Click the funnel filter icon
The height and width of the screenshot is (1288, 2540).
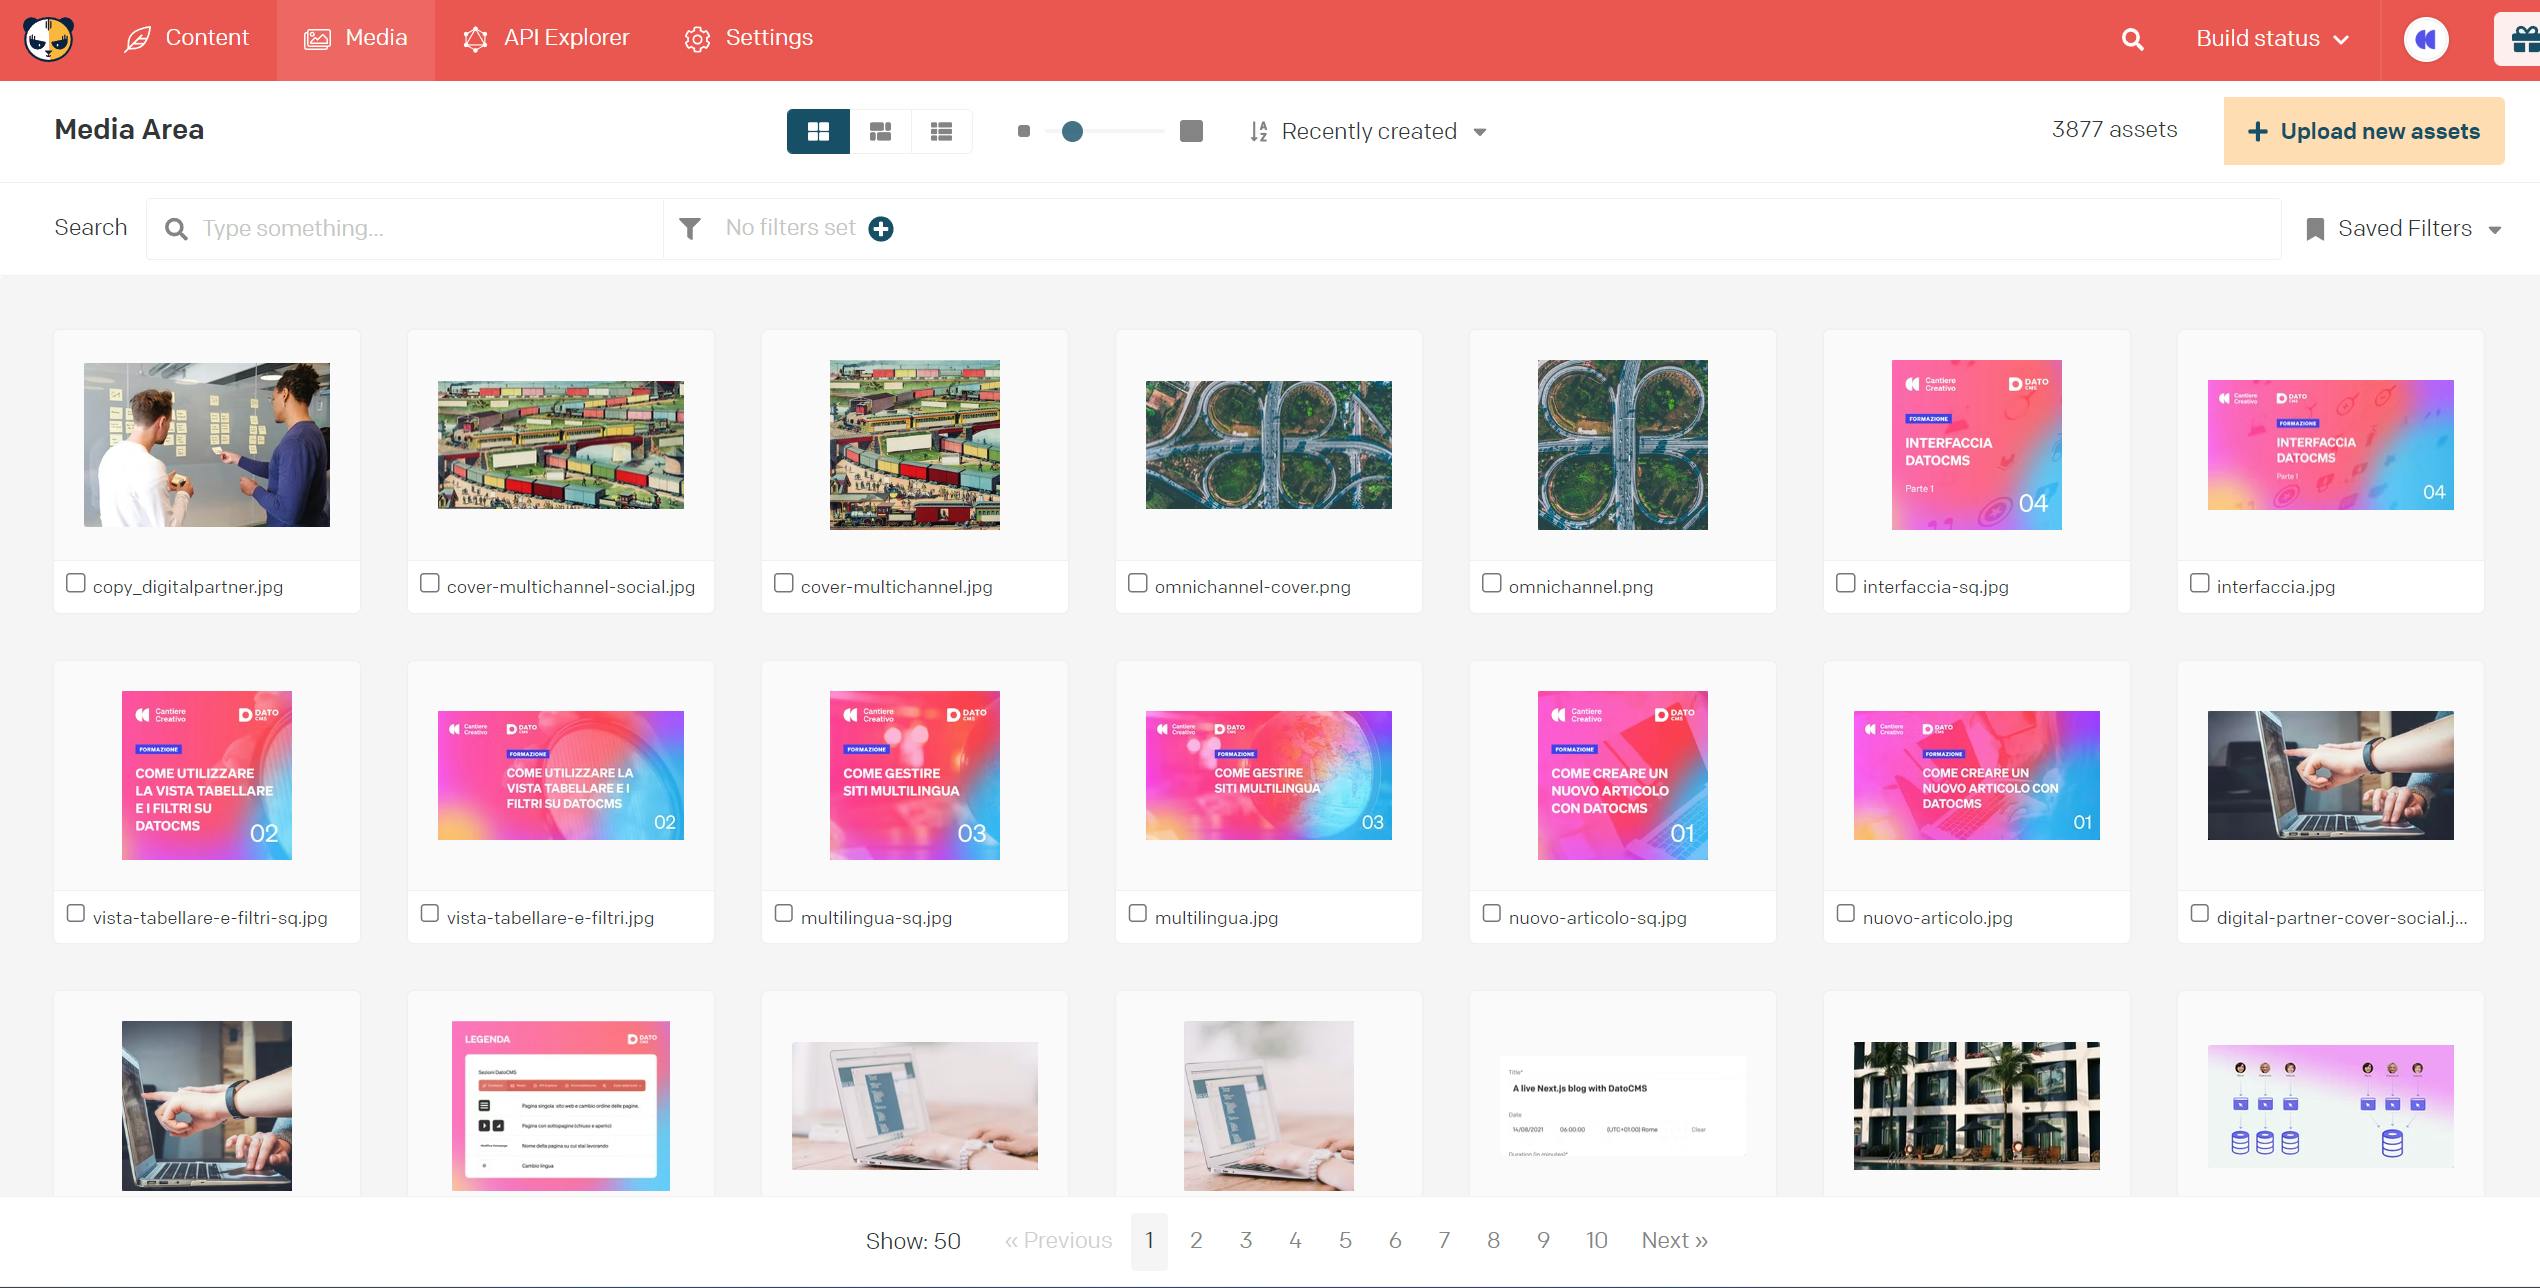point(690,229)
